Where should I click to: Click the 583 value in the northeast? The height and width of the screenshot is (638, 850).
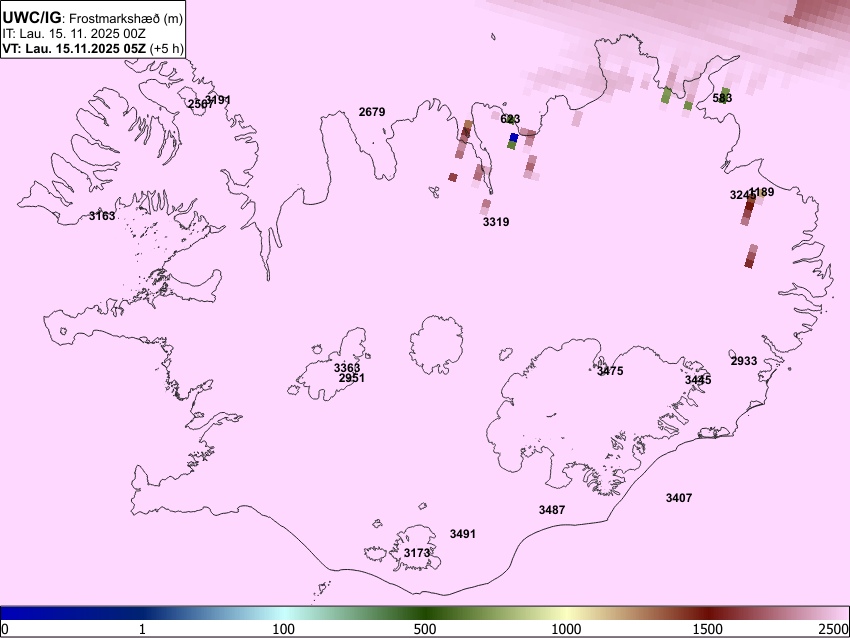click(x=722, y=98)
